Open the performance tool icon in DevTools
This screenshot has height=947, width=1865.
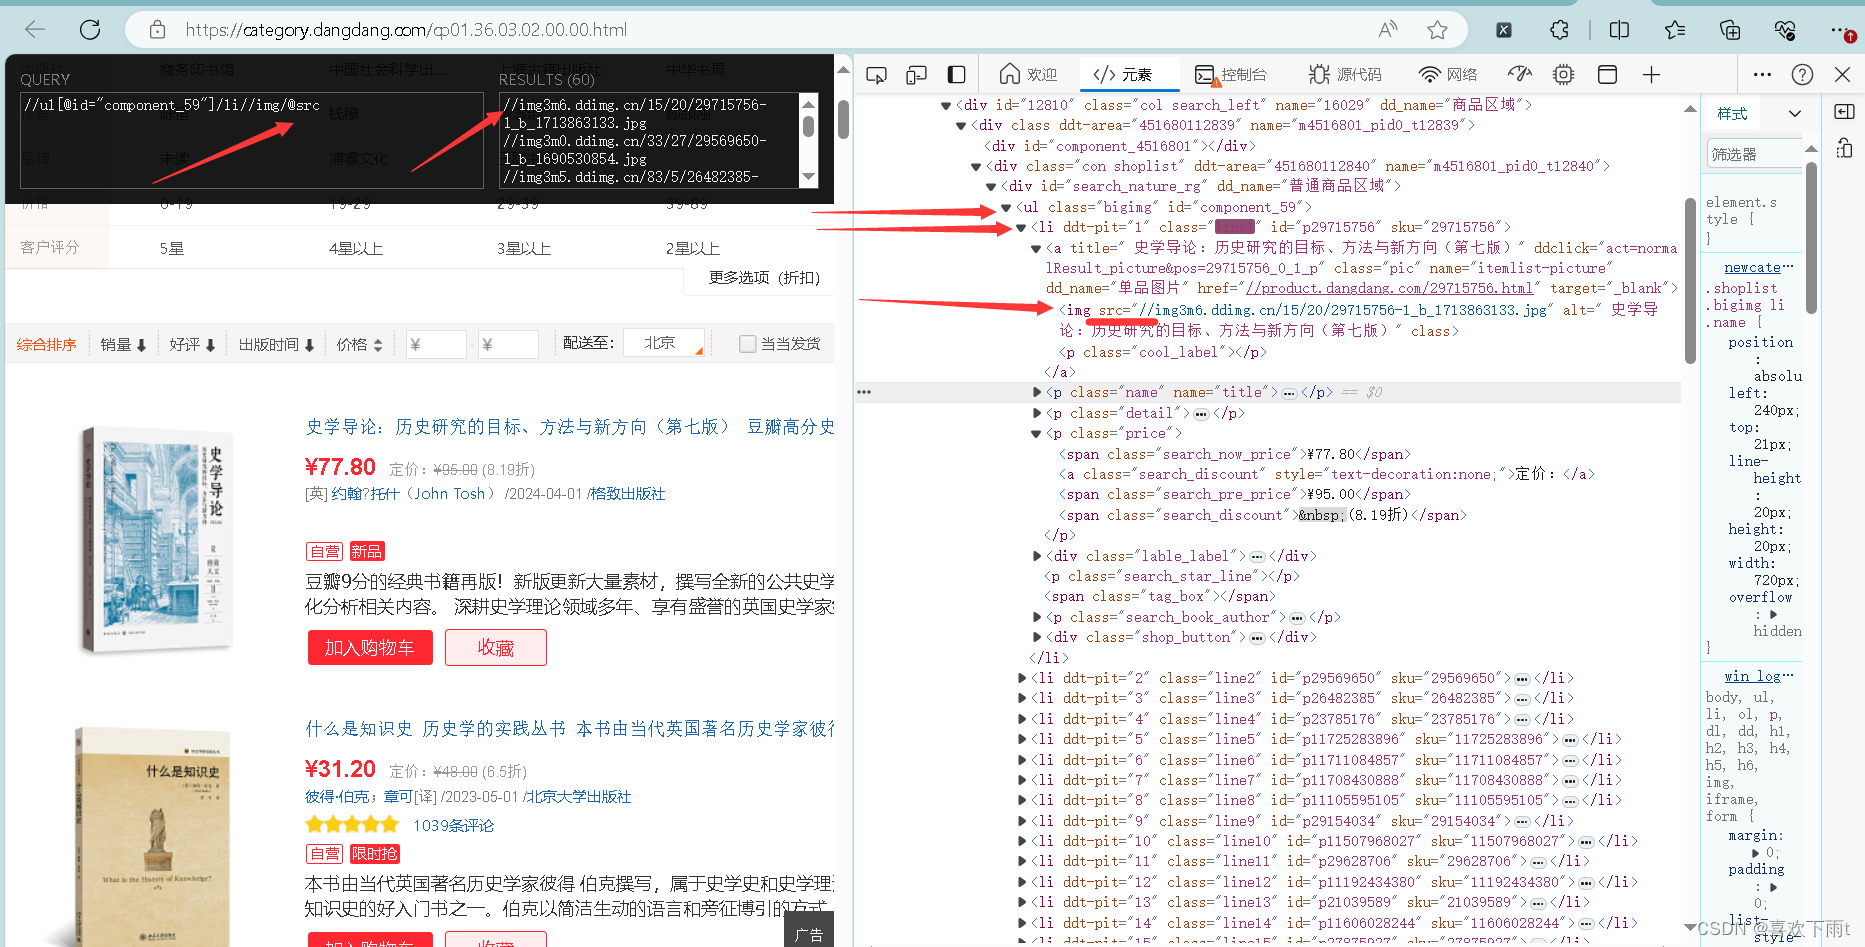[1520, 74]
